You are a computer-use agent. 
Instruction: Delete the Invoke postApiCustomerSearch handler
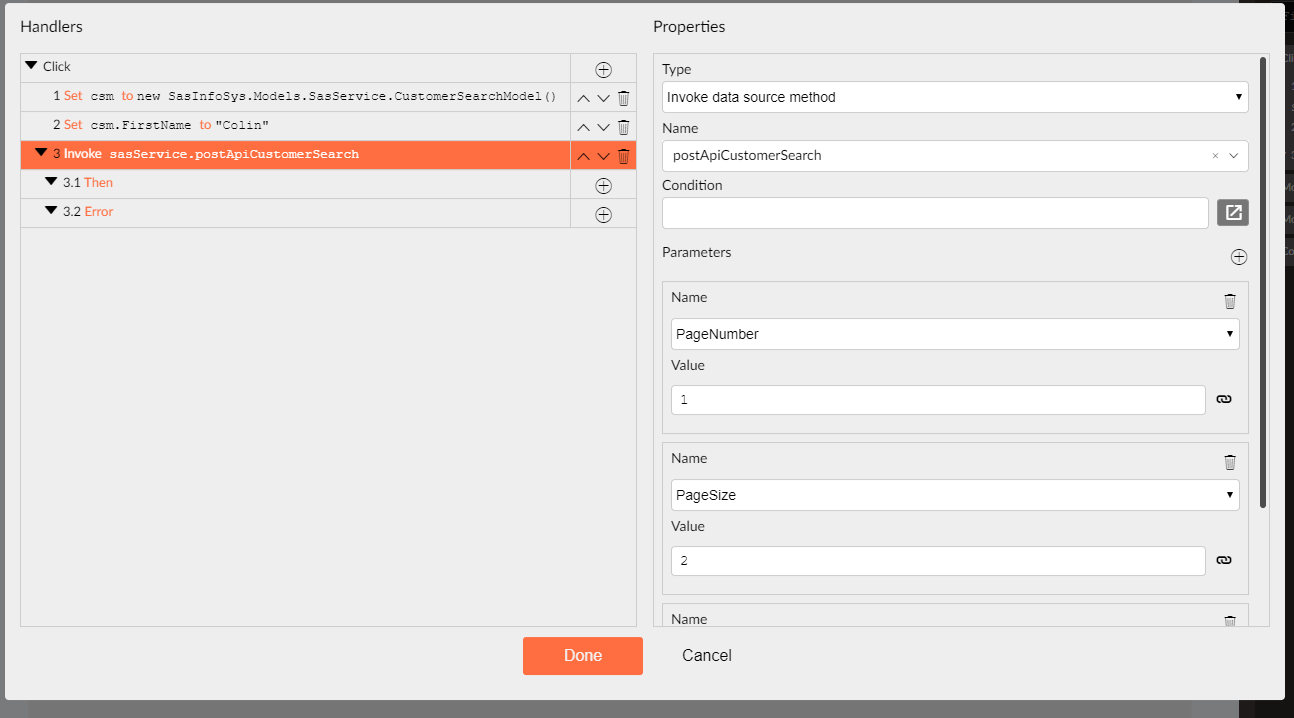tap(623, 156)
